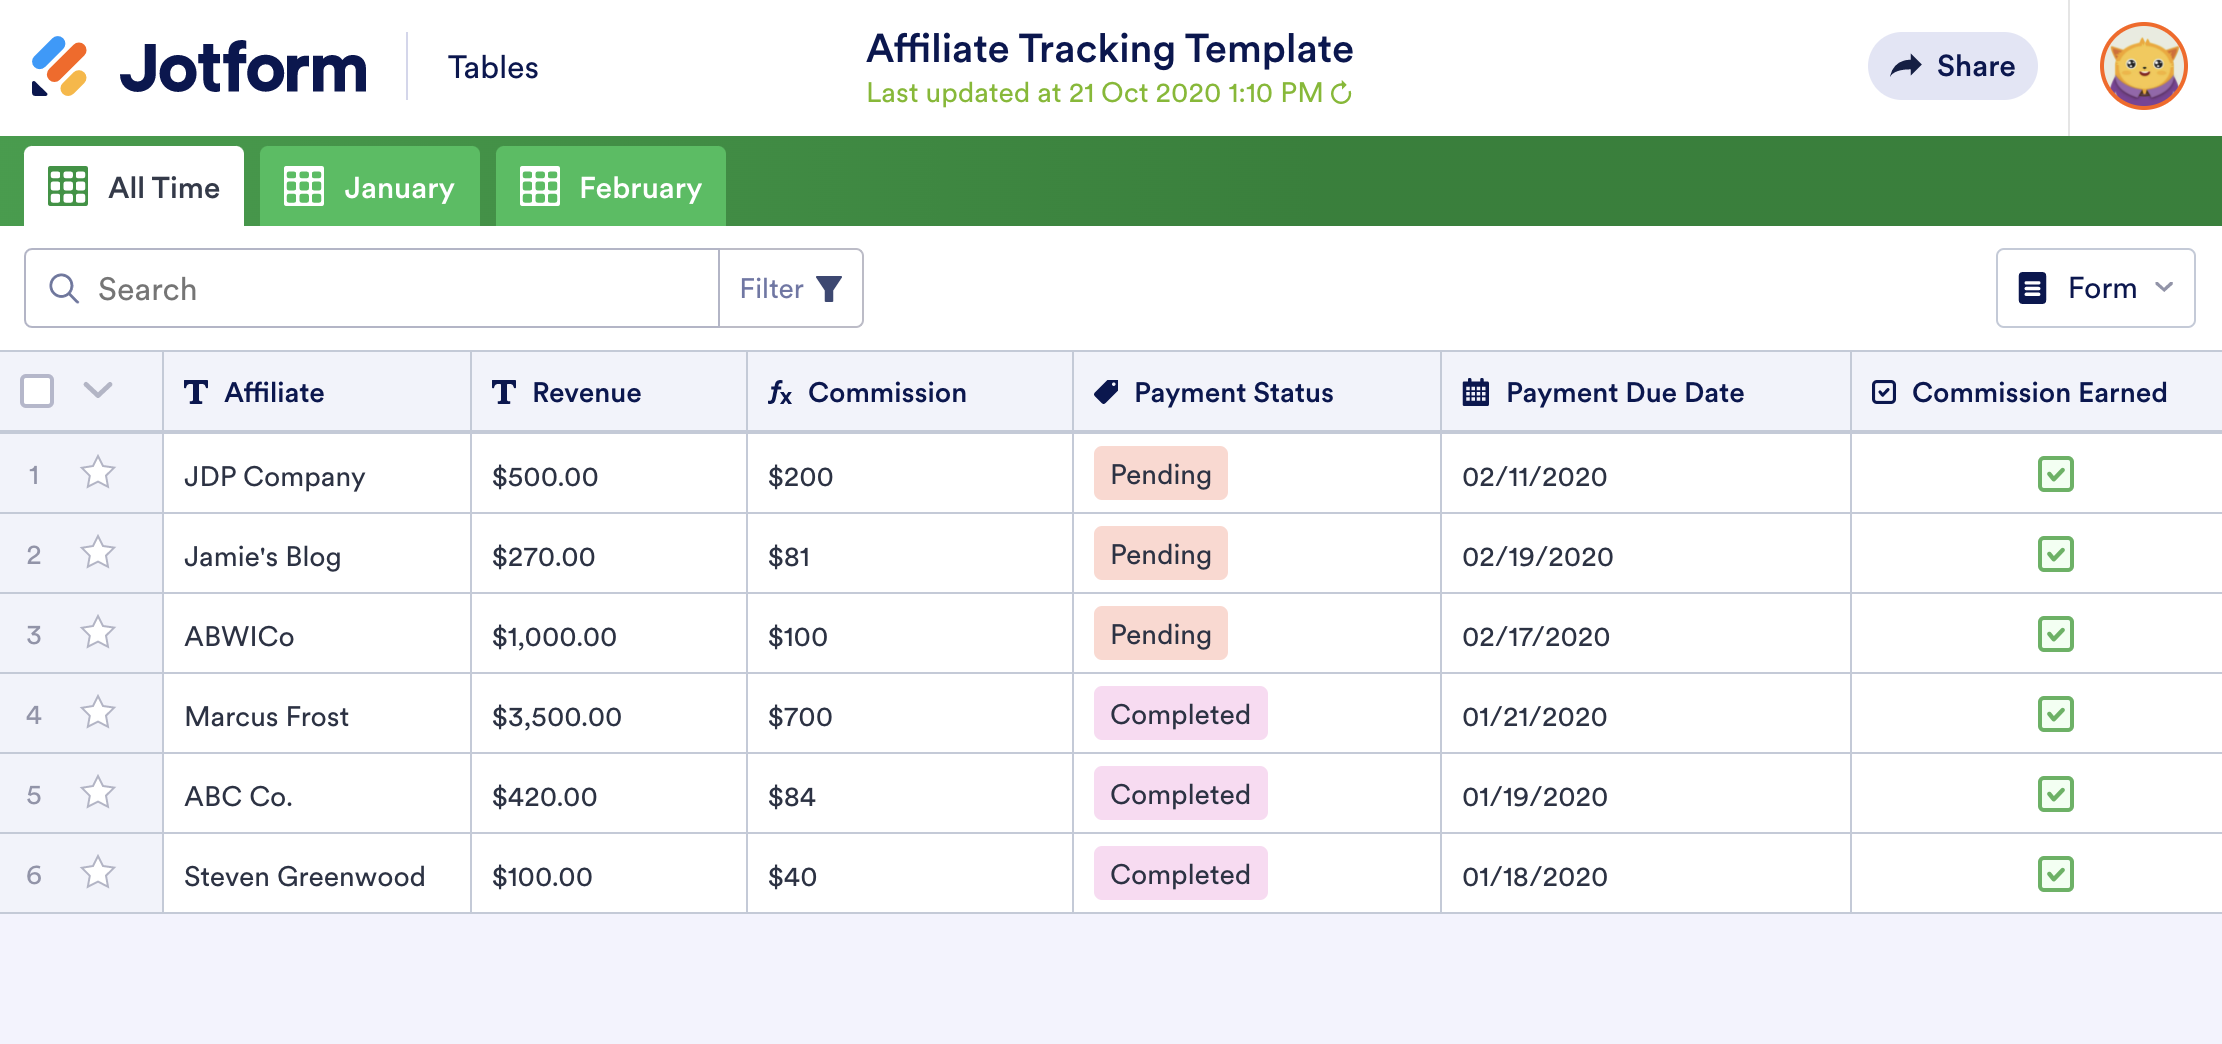This screenshot has height=1044, width=2222.
Task: Click the Payment Status tag icon
Action: pos(1106,392)
